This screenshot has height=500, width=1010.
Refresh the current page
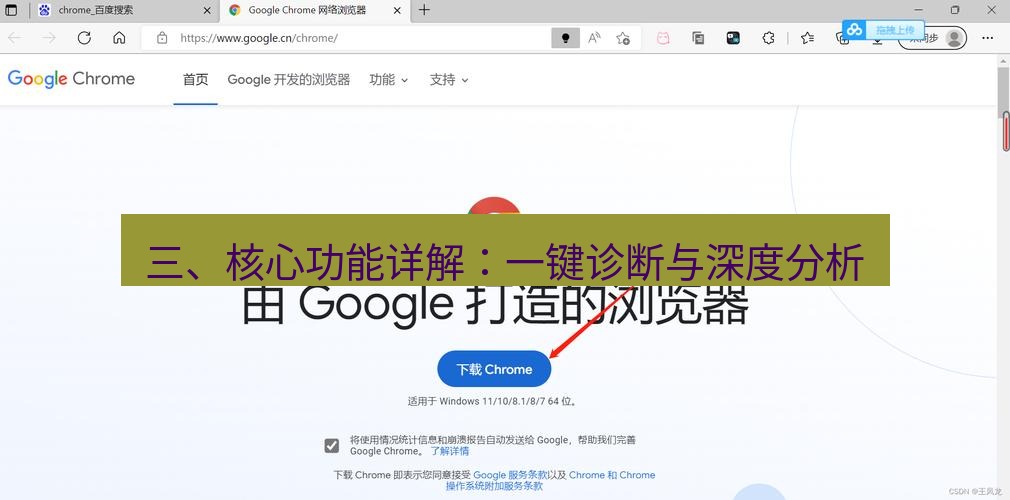pyautogui.click(x=84, y=38)
